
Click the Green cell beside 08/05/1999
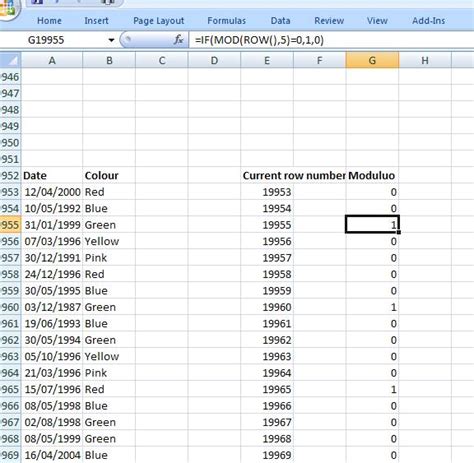pos(109,439)
